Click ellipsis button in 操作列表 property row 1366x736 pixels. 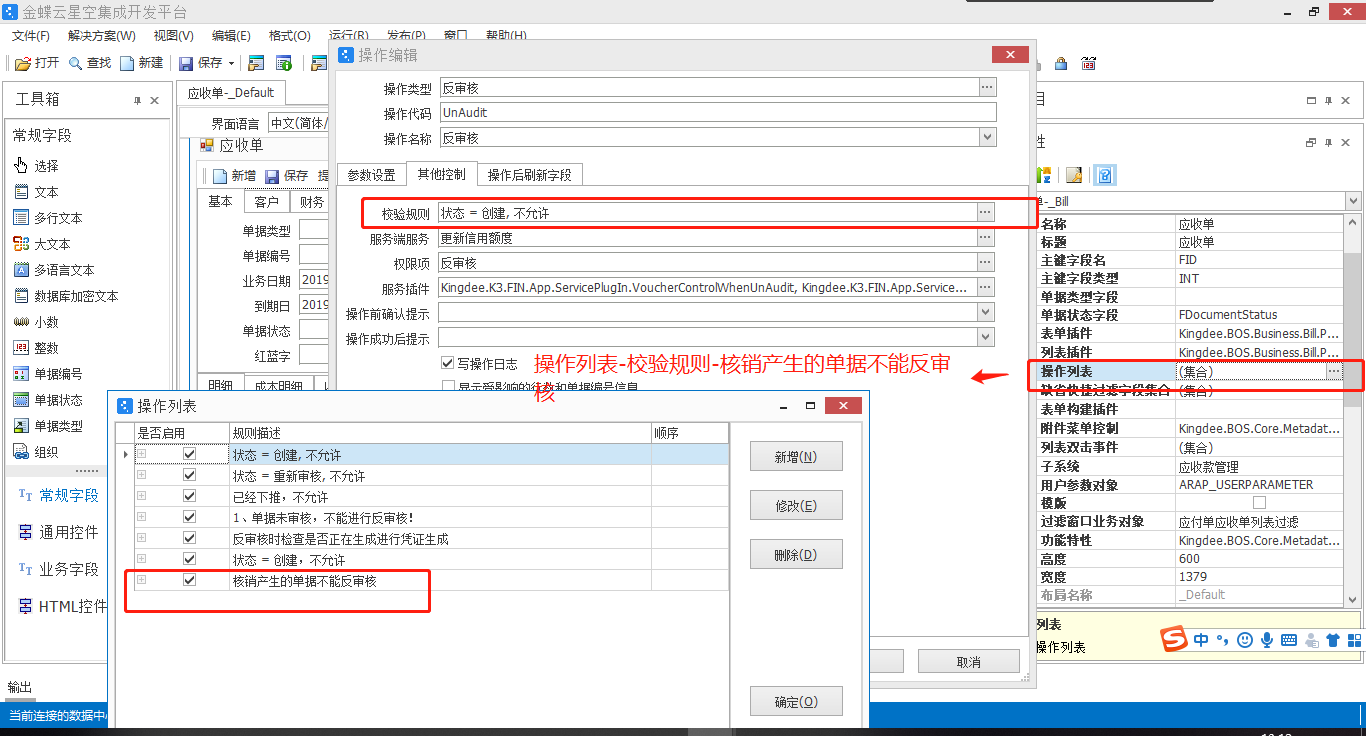1334,372
